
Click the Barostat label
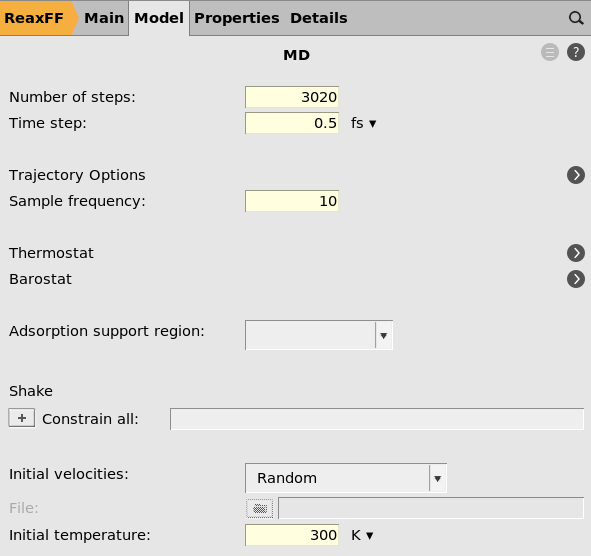click(x=40, y=279)
